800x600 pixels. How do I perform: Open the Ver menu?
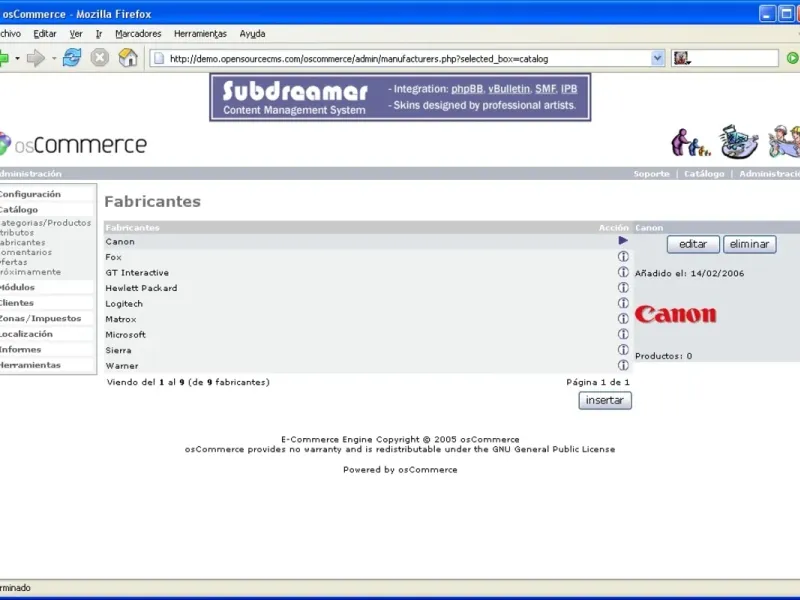pos(76,34)
